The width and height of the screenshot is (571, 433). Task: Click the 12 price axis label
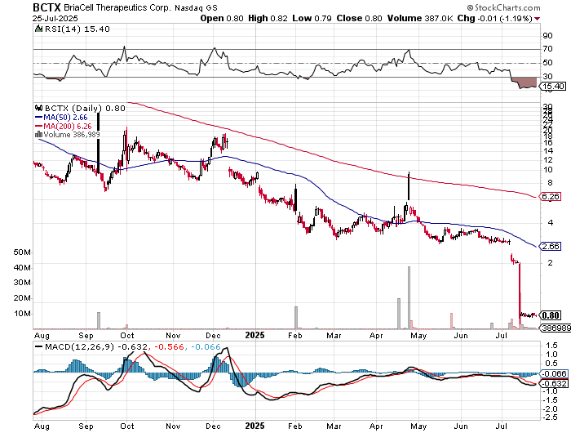click(x=547, y=160)
